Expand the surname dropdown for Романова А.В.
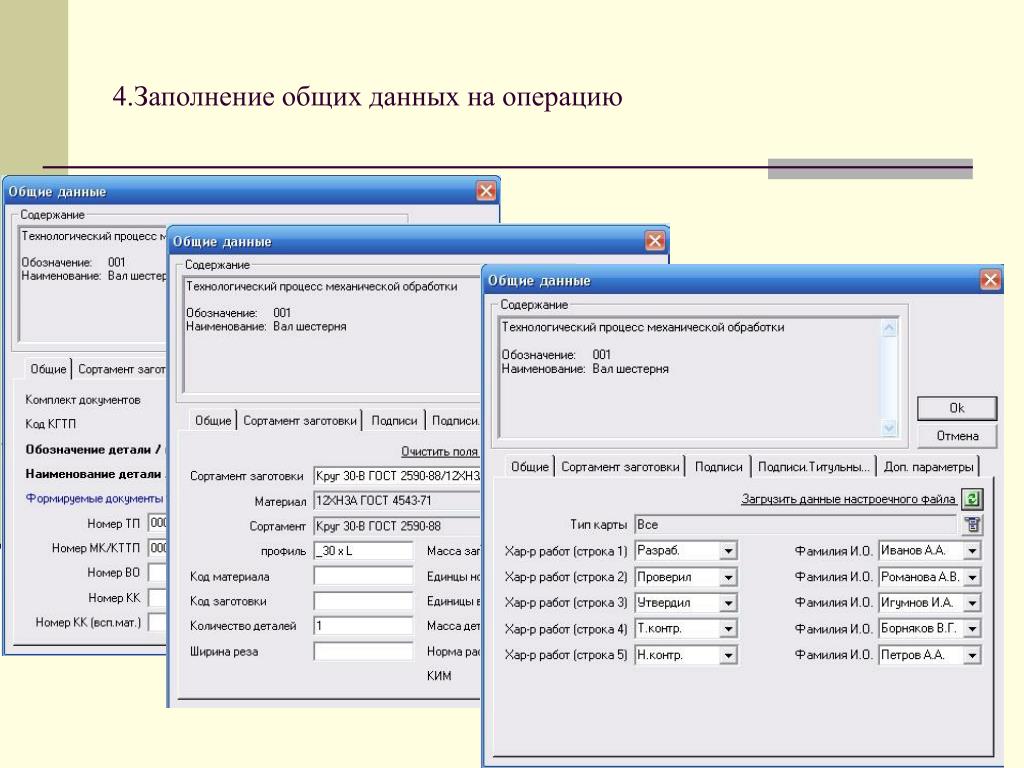Screen dimensions: 1024x768 [x=972, y=577]
